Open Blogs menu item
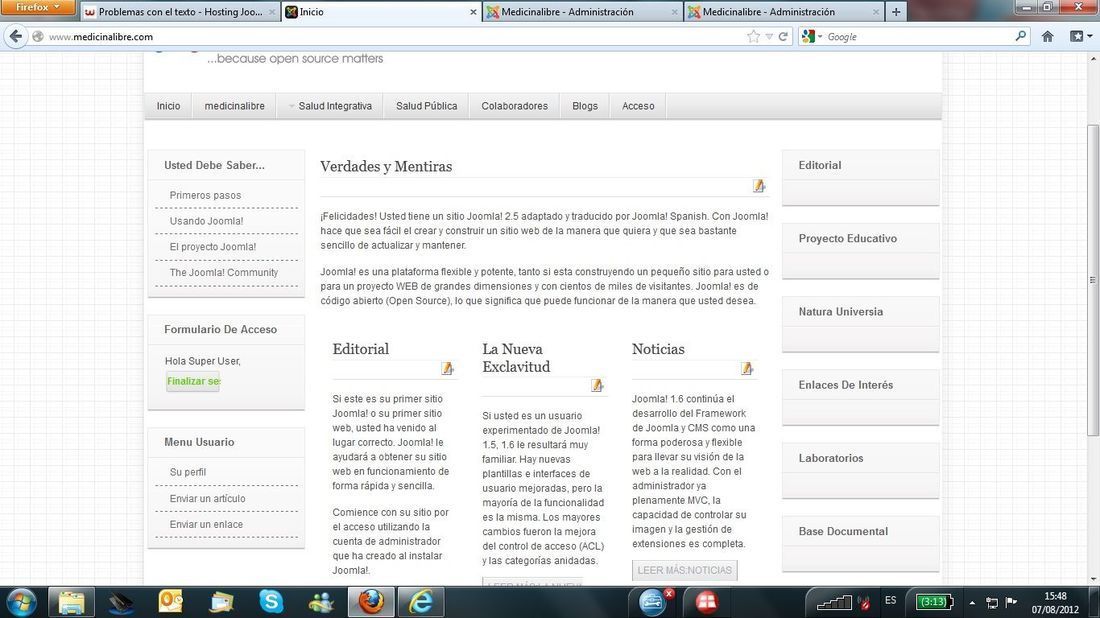This screenshot has height=618, width=1100. pos(585,106)
